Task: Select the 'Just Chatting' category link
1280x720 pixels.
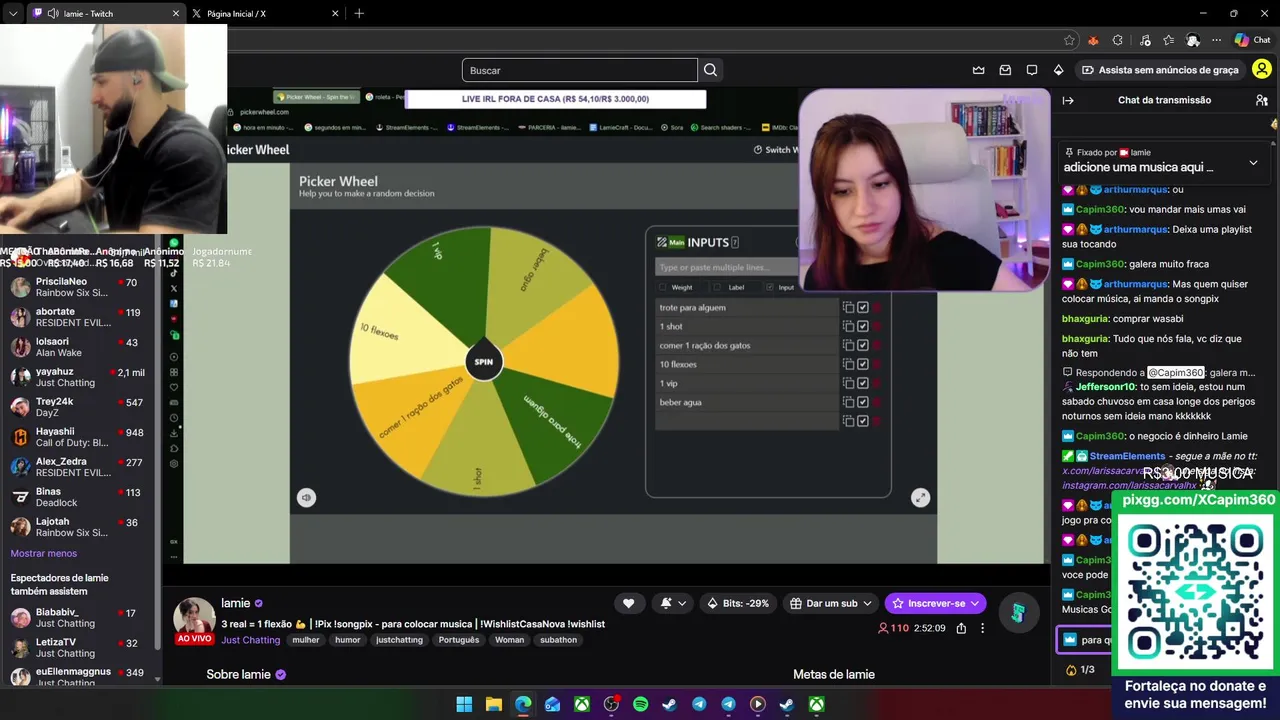Action: (251, 640)
